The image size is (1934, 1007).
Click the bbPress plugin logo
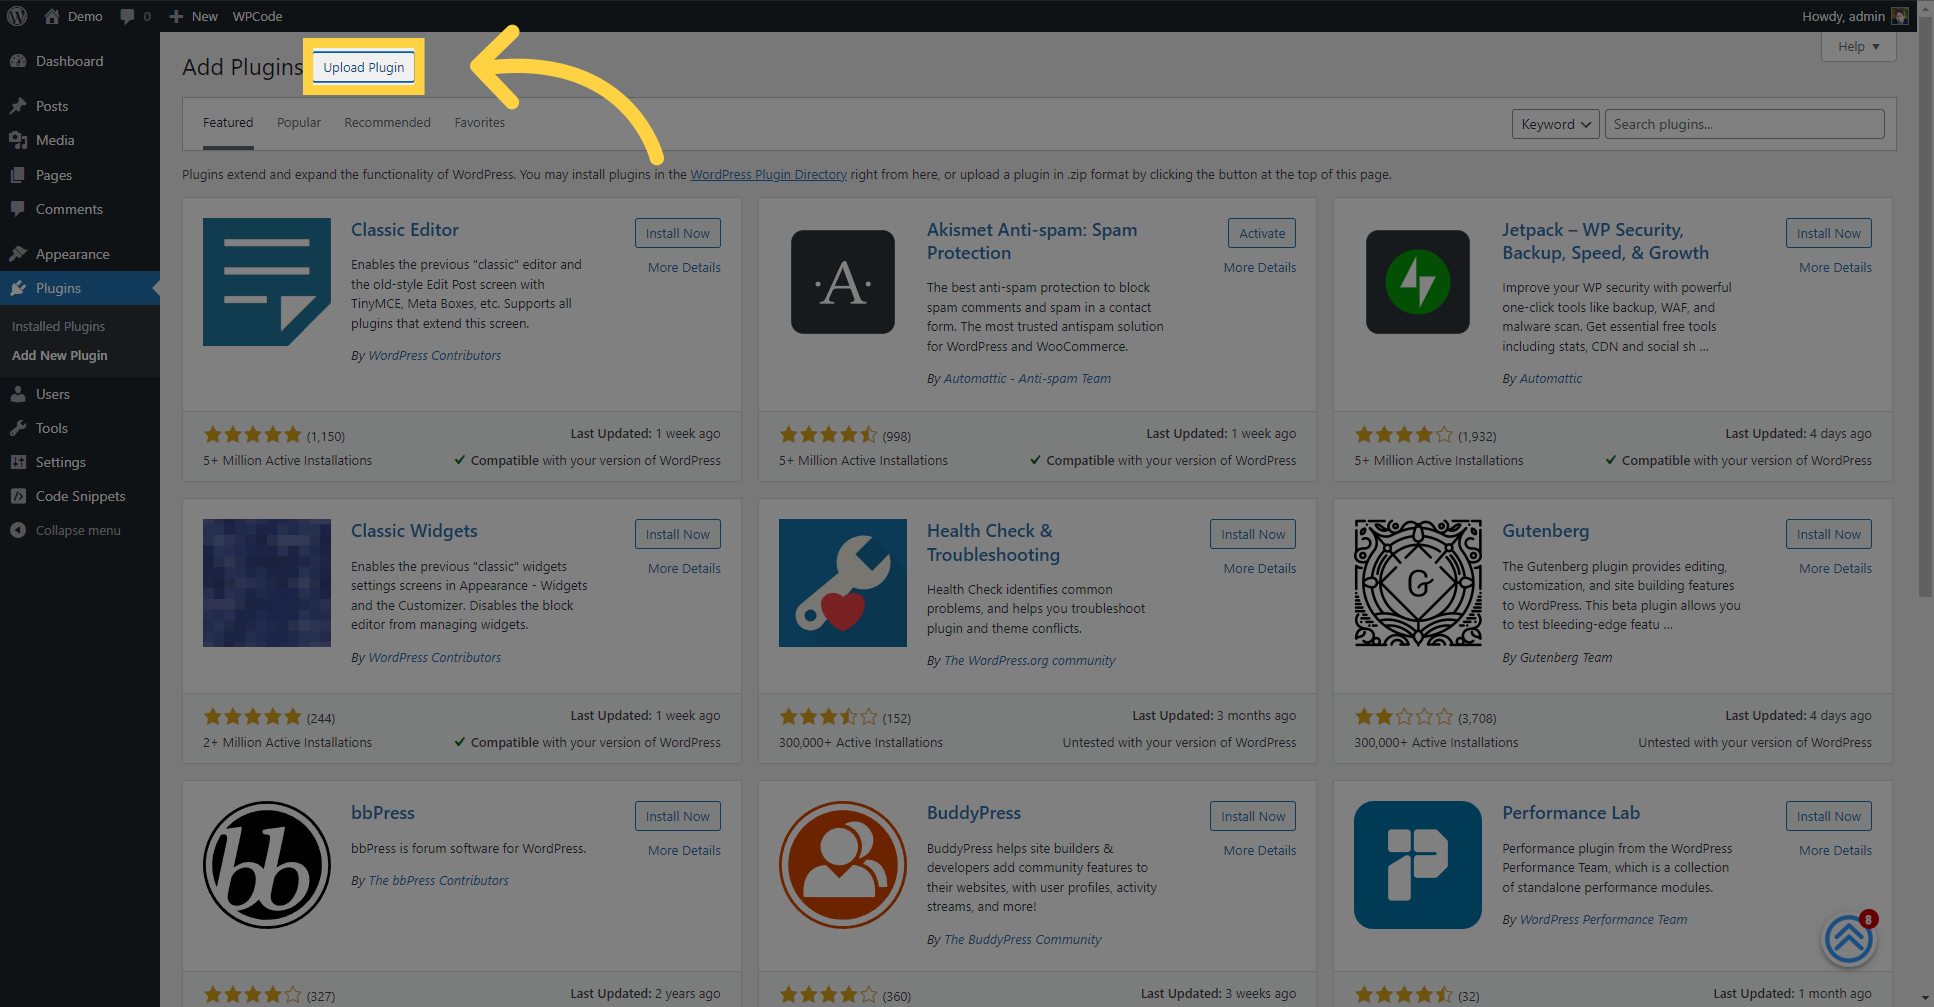267,865
